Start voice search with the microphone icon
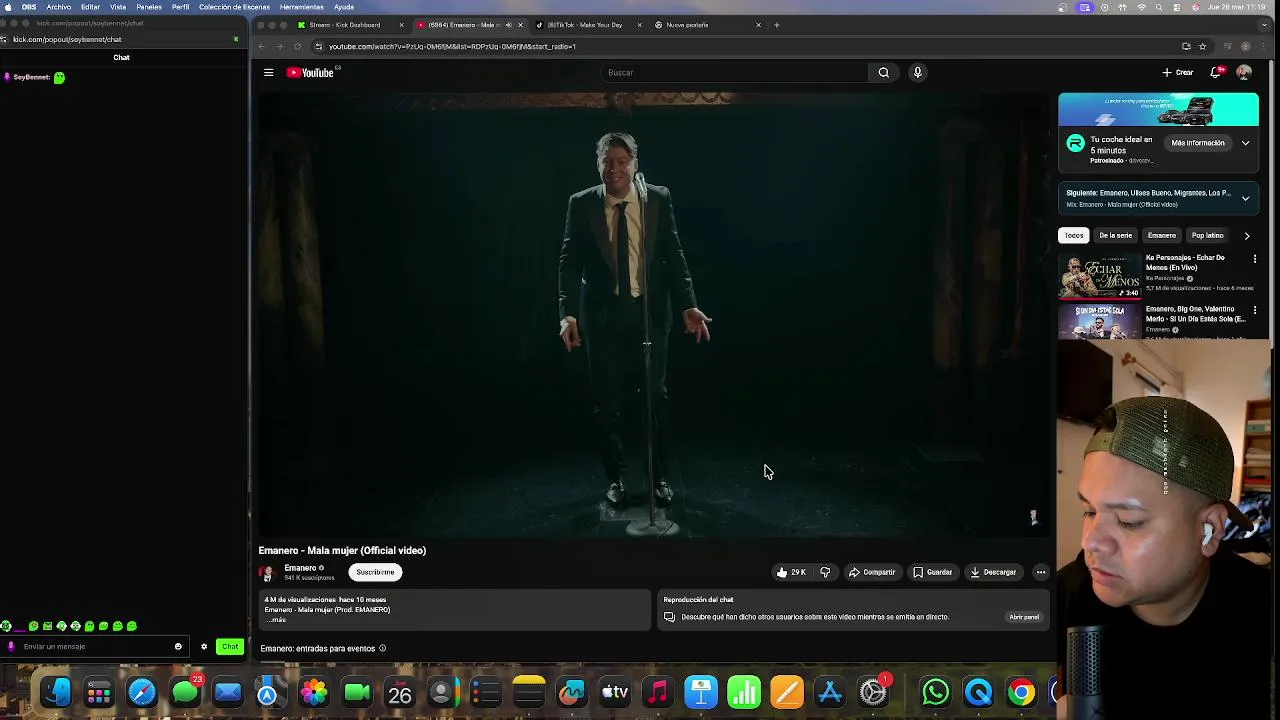The width and height of the screenshot is (1280, 720). click(x=917, y=72)
